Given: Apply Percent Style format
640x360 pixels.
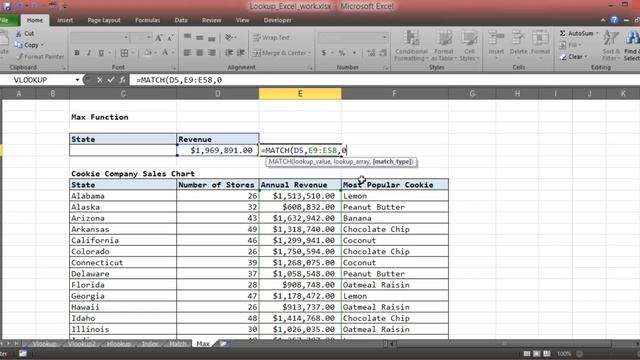Looking at the screenshot, I should 342,53.
